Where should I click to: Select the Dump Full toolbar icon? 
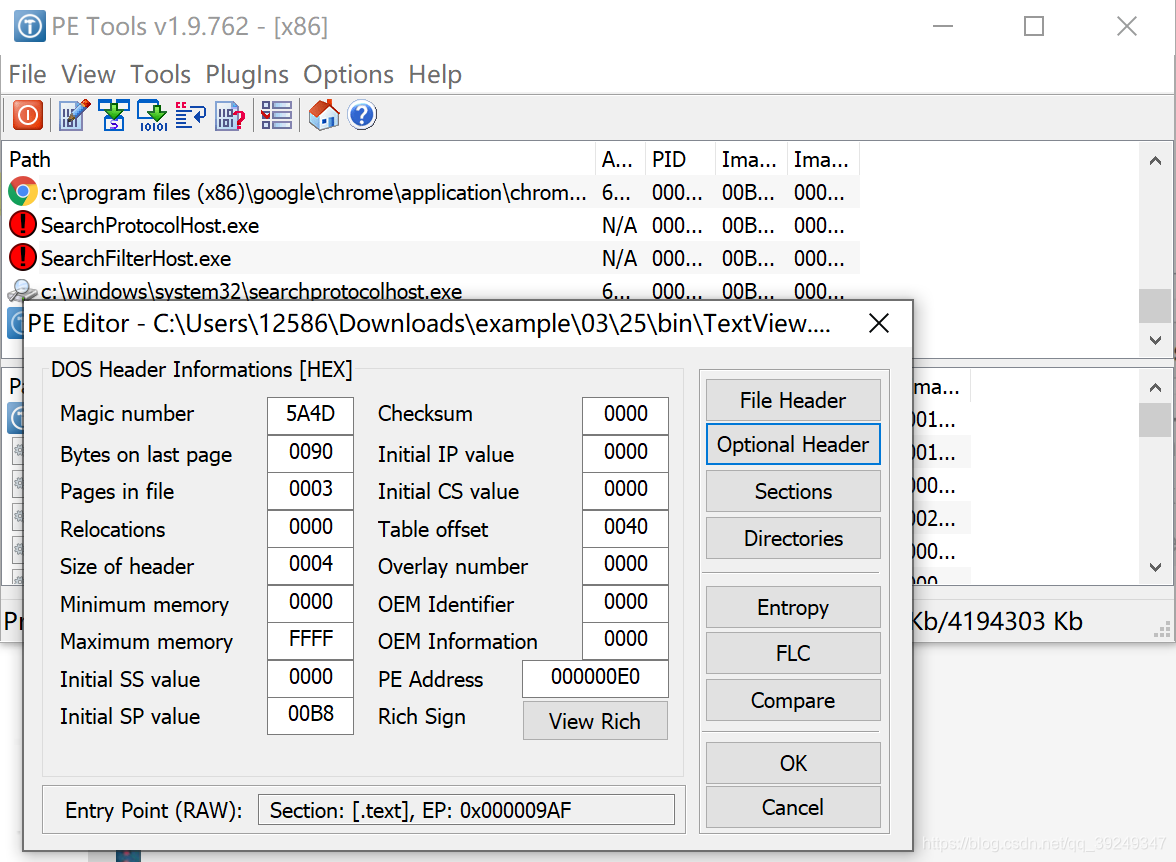coord(113,115)
